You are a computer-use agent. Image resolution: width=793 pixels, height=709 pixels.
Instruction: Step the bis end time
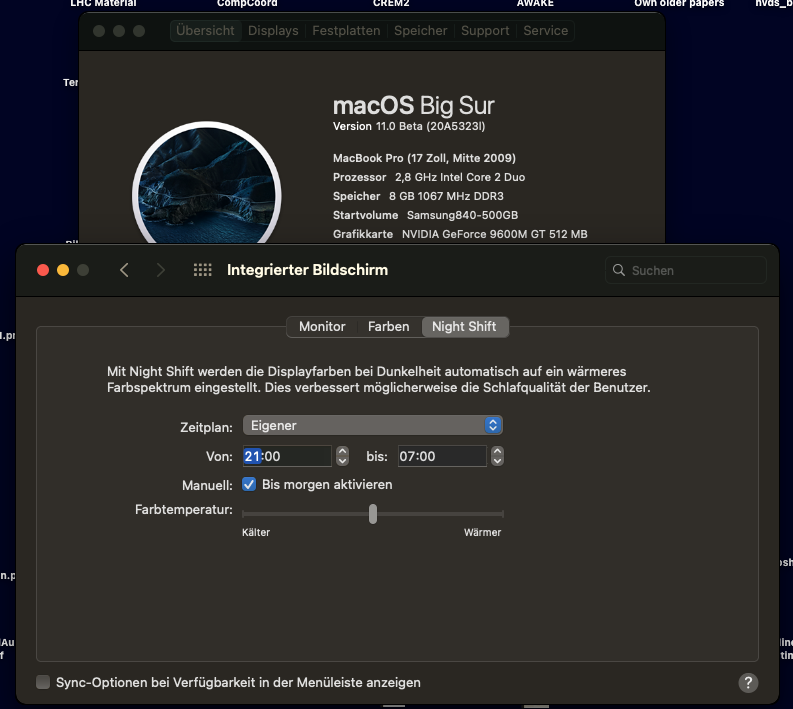[x=498, y=456]
